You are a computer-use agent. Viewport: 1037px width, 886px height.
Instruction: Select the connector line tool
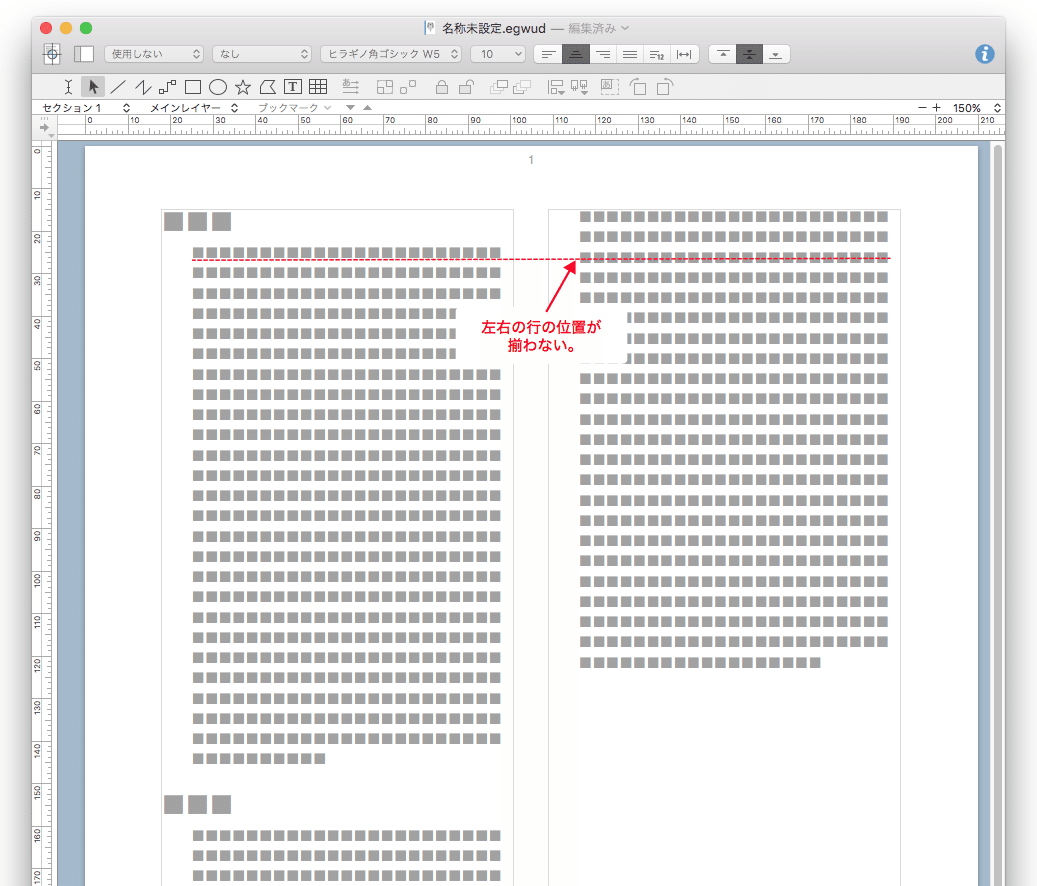point(167,87)
